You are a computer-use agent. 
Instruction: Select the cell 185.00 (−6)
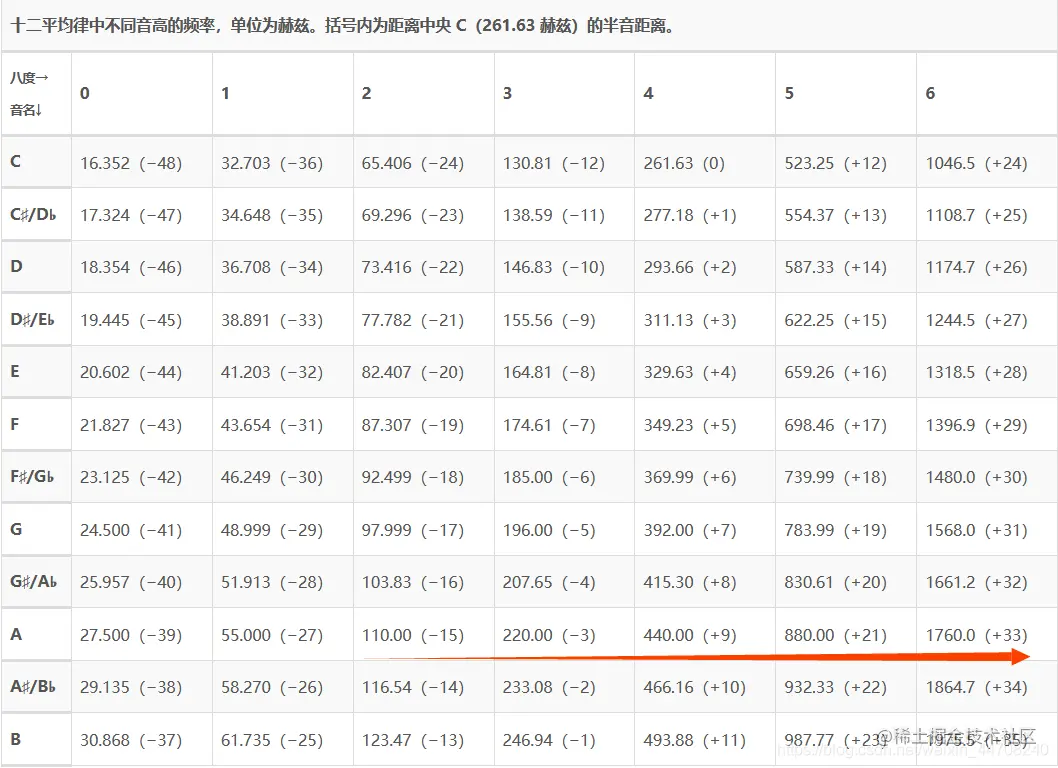[x=564, y=476]
